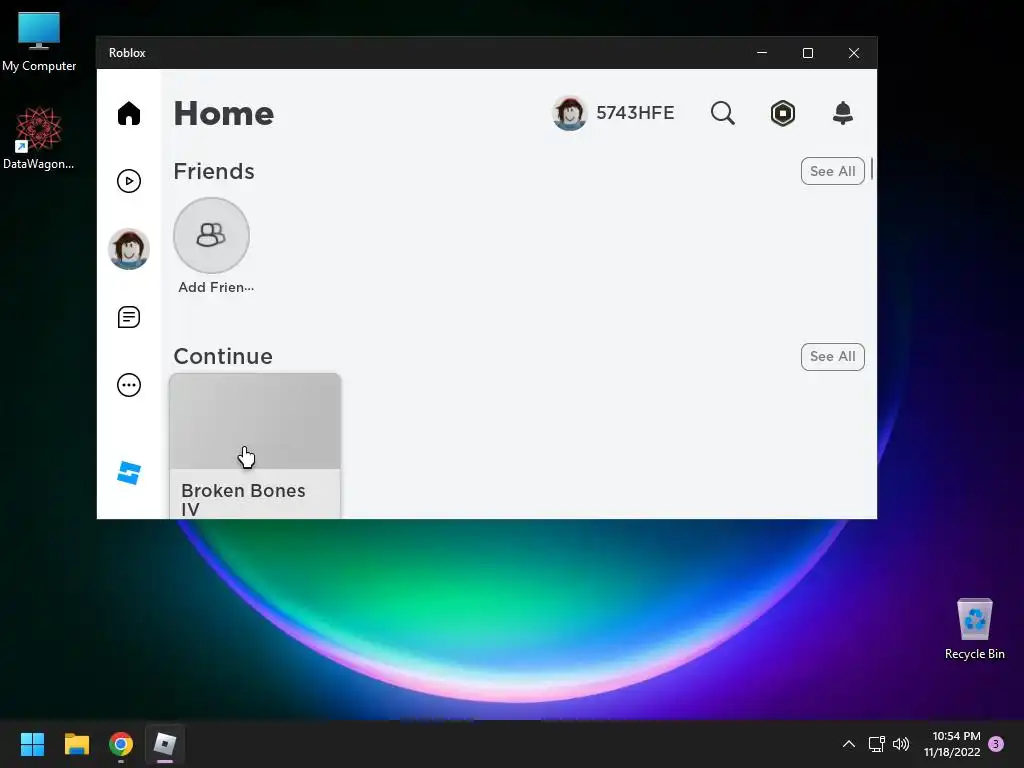Open the Windows Start menu
1024x768 pixels.
tap(33, 744)
